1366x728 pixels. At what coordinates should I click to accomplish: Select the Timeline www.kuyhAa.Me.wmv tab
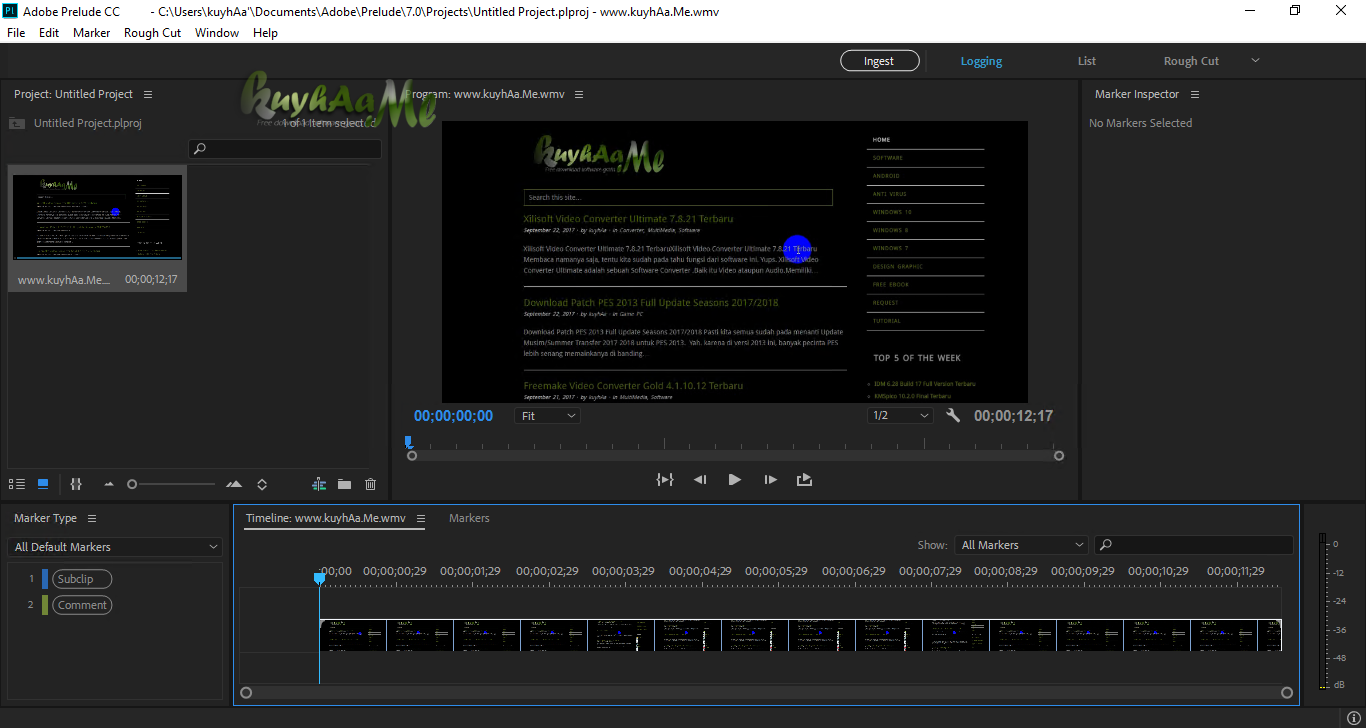click(x=326, y=518)
